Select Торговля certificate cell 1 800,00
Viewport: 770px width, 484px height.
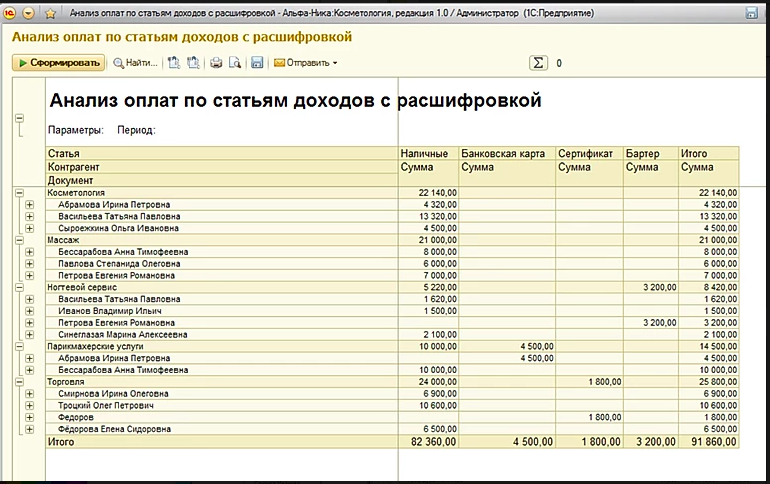click(x=589, y=381)
